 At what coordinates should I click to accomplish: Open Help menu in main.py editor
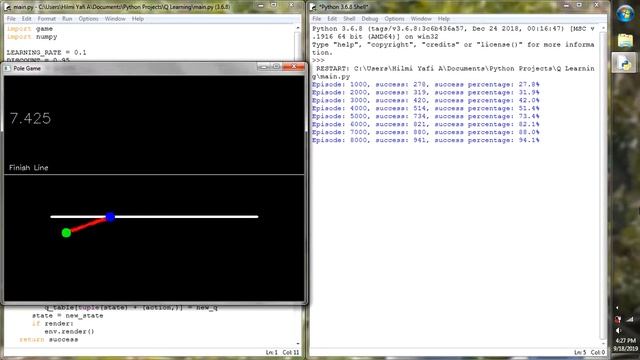[x=138, y=19]
